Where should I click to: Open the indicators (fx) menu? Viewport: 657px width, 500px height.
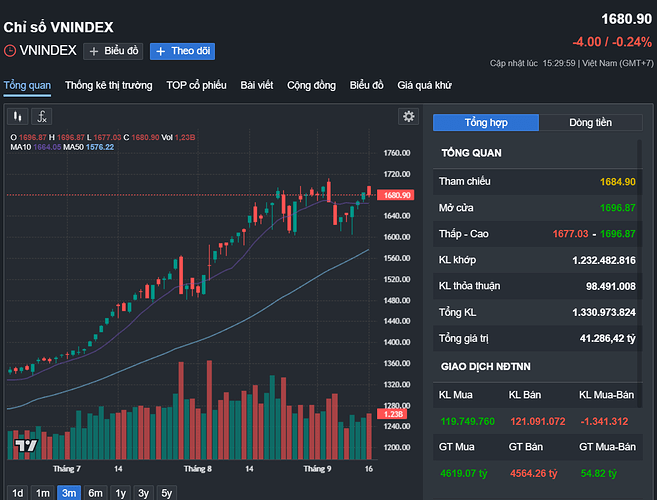coord(42,116)
